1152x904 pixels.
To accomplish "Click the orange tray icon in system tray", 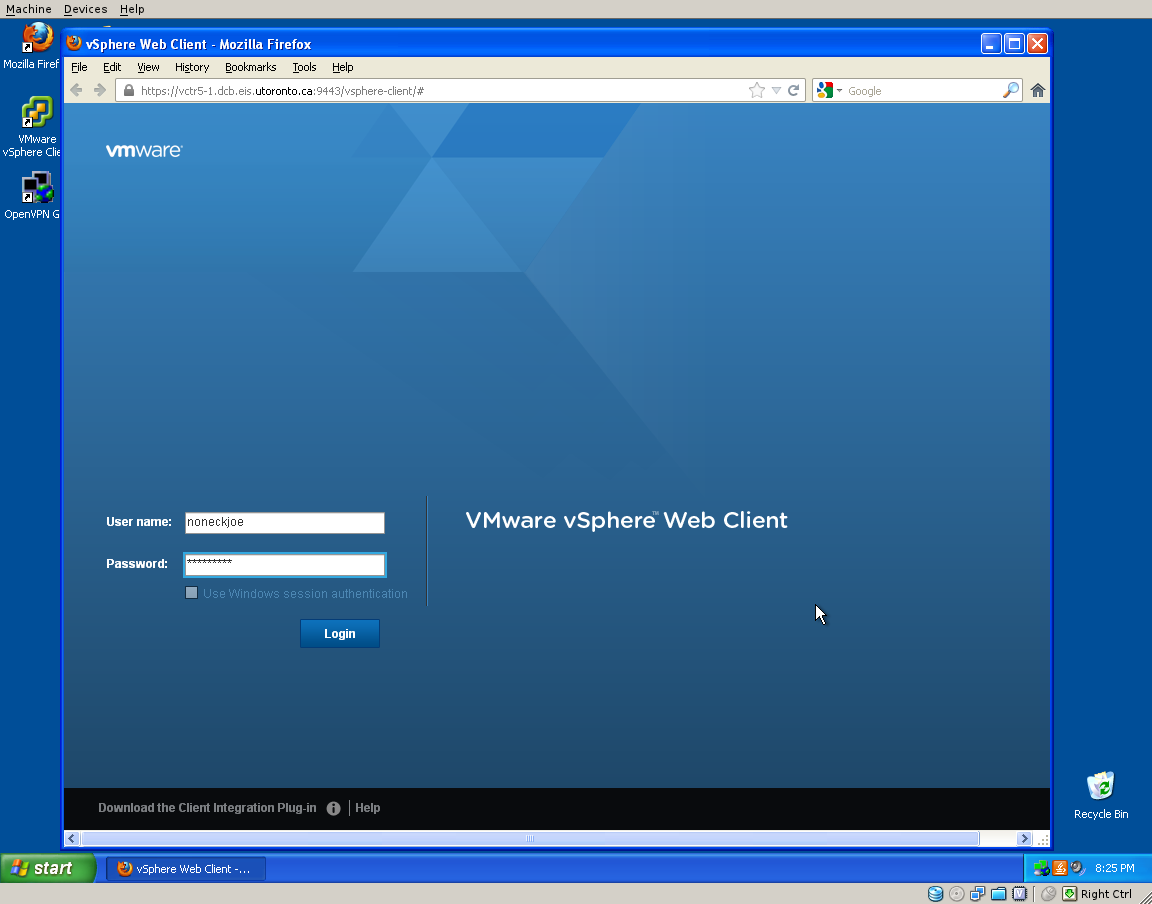I will point(1059,868).
